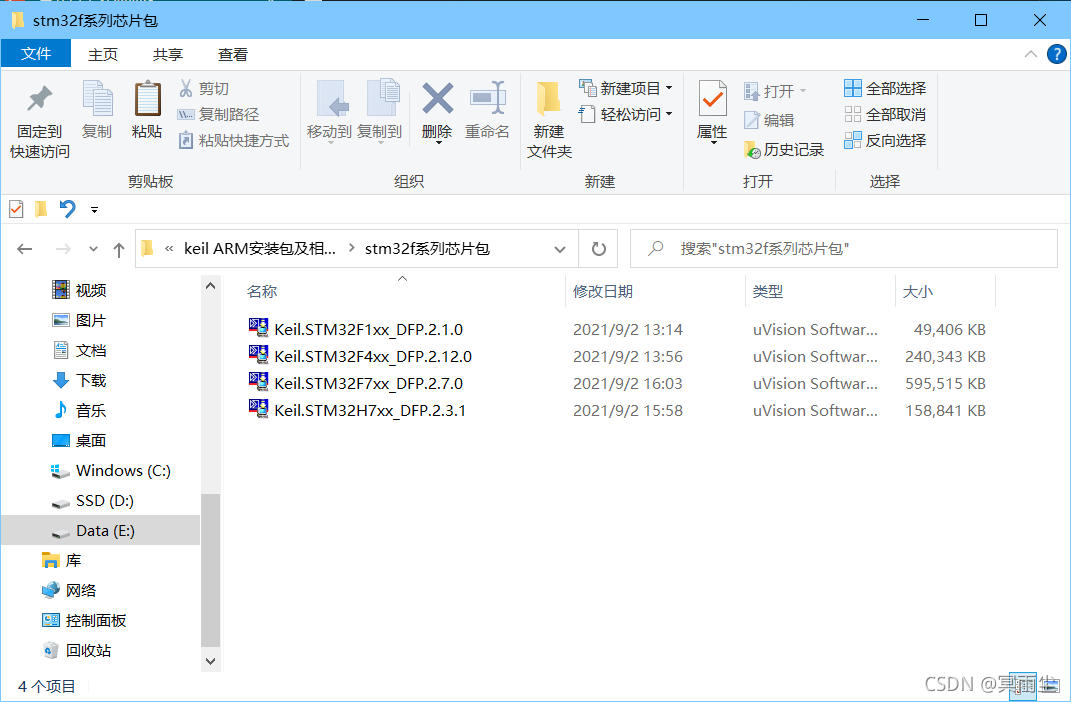Switch to Home (主页) tab

pyautogui.click(x=103, y=55)
